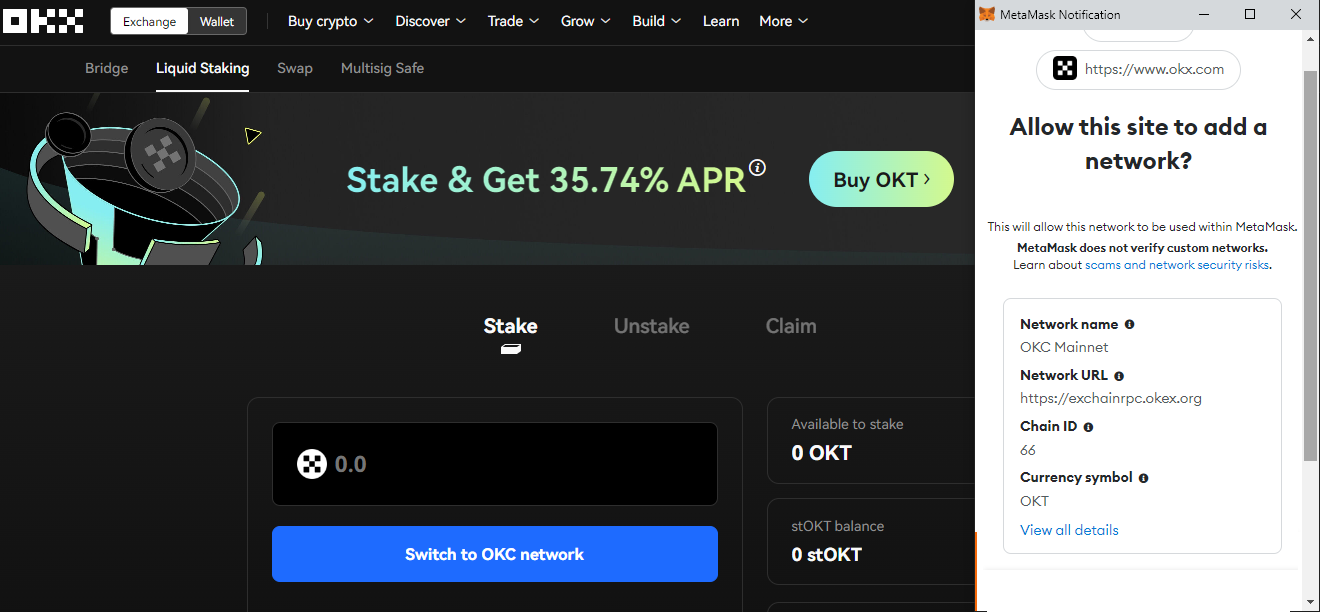Select the Stake tab
The image size is (1320, 612).
(510, 326)
